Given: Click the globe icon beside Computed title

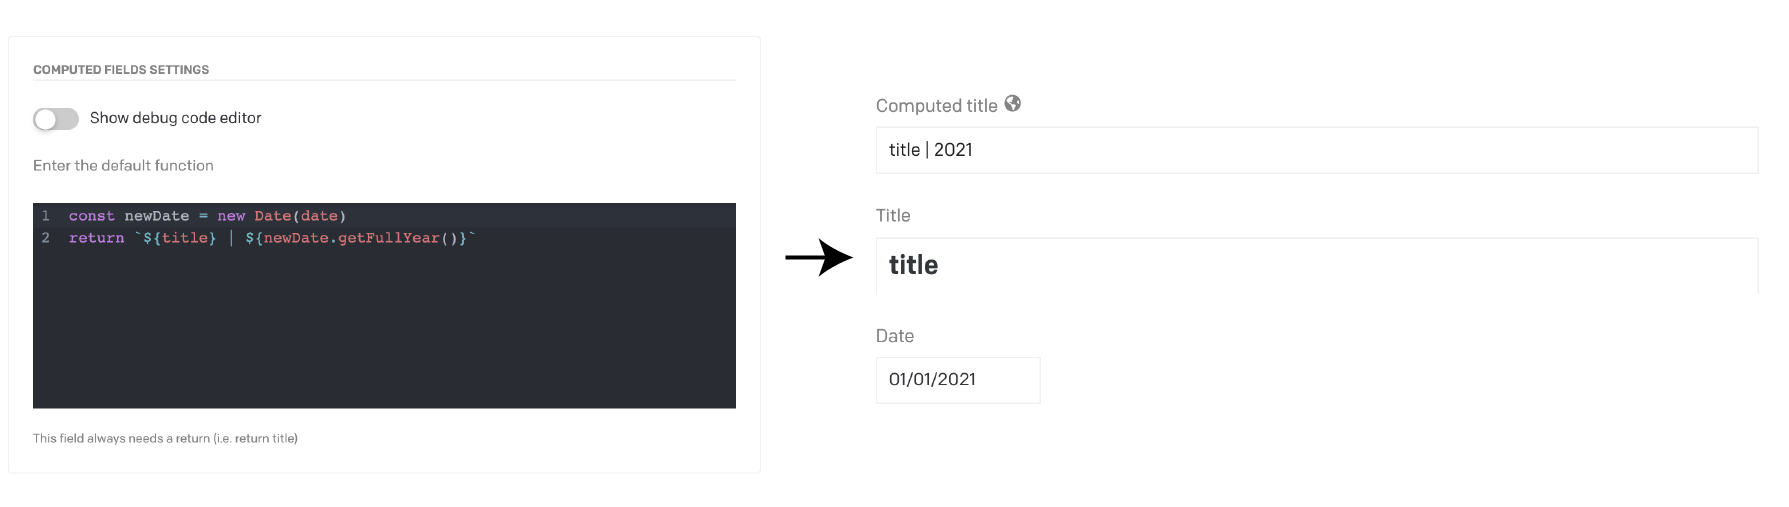Looking at the screenshot, I should click(x=1013, y=103).
